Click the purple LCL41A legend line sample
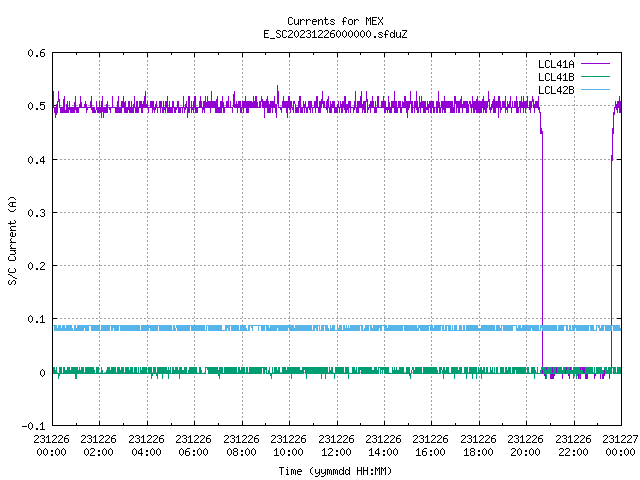 coord(595,64)
